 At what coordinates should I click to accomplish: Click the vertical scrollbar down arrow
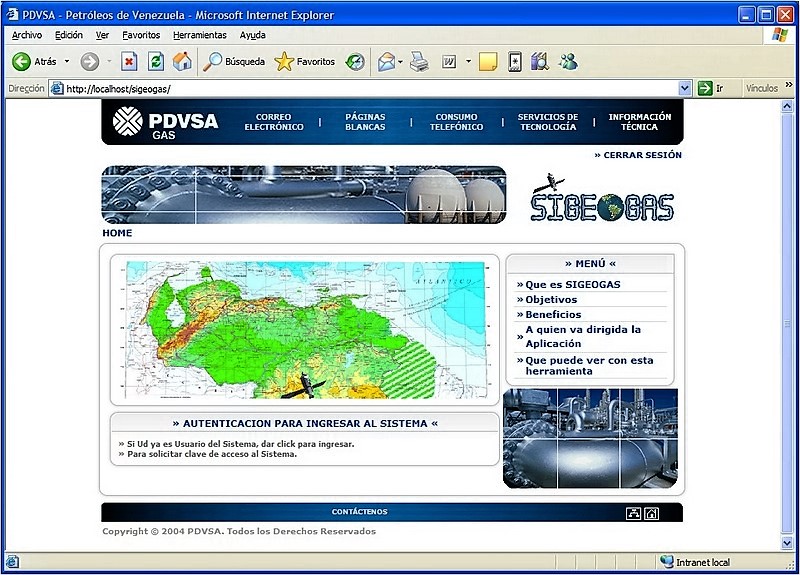(x=787, y=543)
